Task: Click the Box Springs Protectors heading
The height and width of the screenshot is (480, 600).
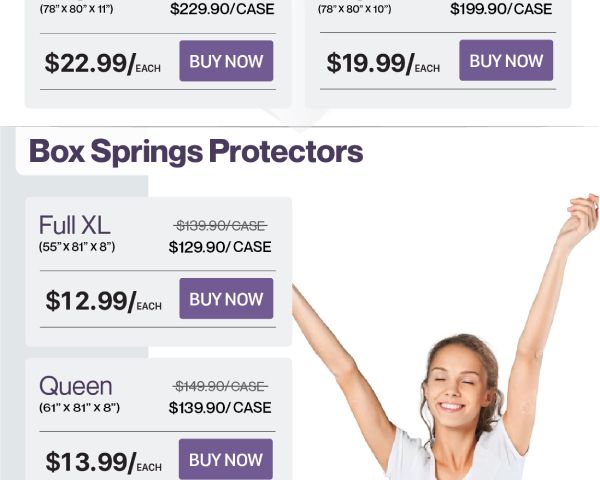Action: click(x=196, y=151)
